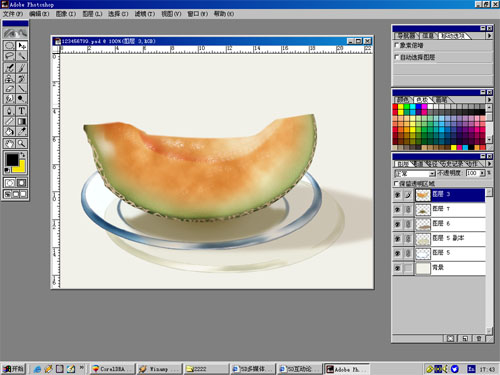Click the trash icon in Layers panel

pyautogui.click(x=479, y=338)
